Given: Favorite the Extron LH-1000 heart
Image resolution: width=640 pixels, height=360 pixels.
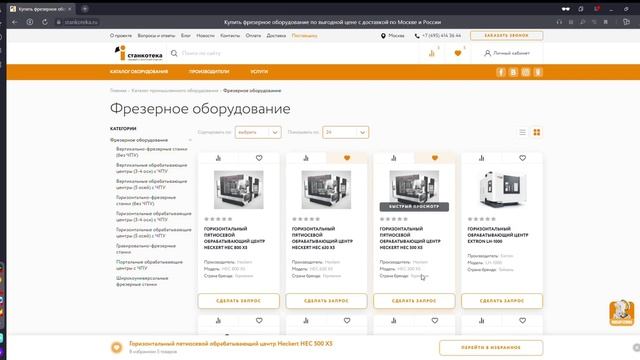Looking at the screenshot, I should tap(522, 158).
